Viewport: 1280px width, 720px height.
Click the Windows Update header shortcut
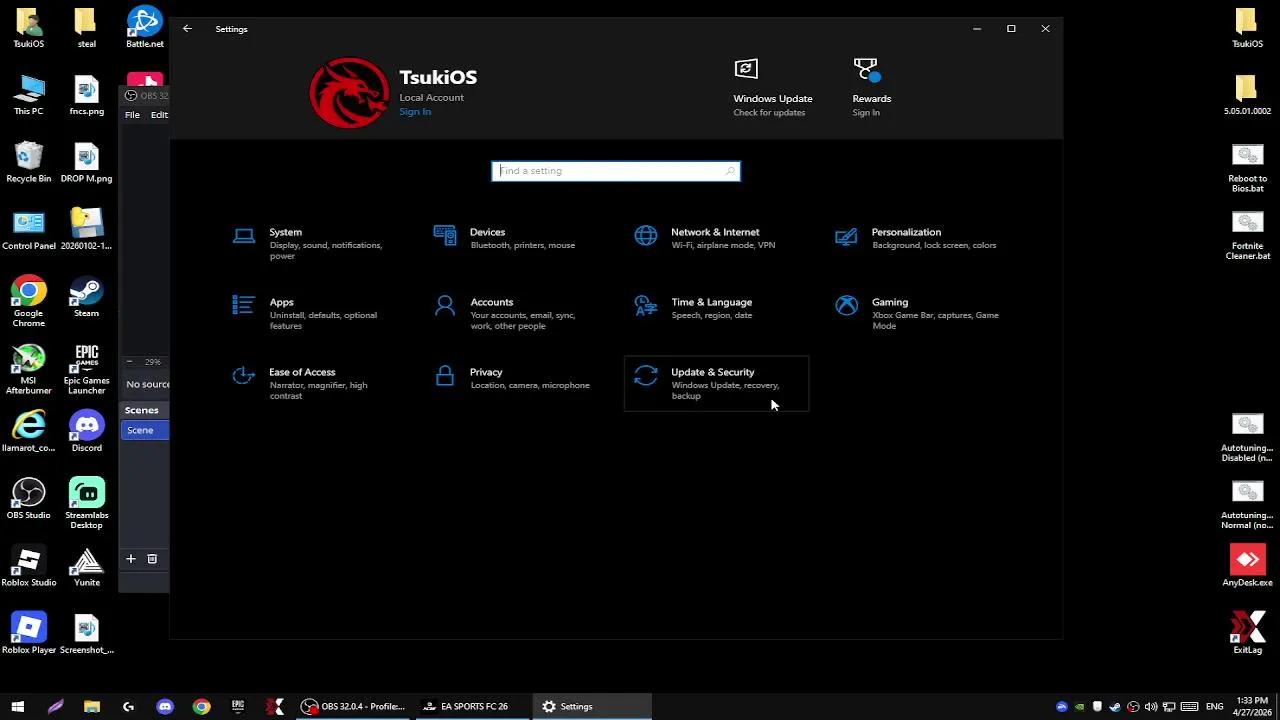coord(772,88)
